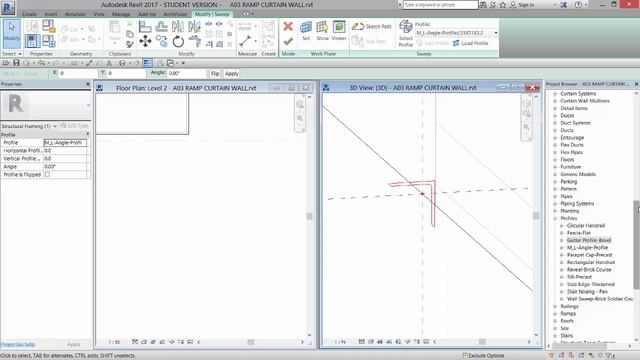Close the Properties palette

(88, 84)
